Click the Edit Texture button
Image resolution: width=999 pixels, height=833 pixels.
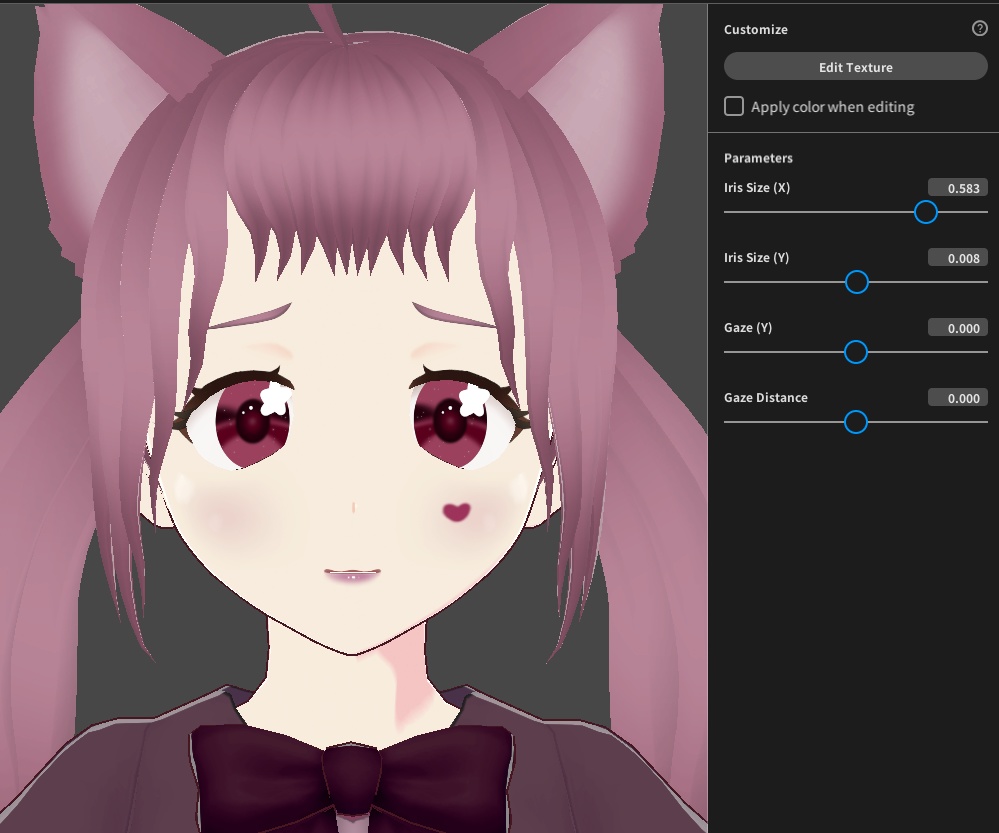855,67
